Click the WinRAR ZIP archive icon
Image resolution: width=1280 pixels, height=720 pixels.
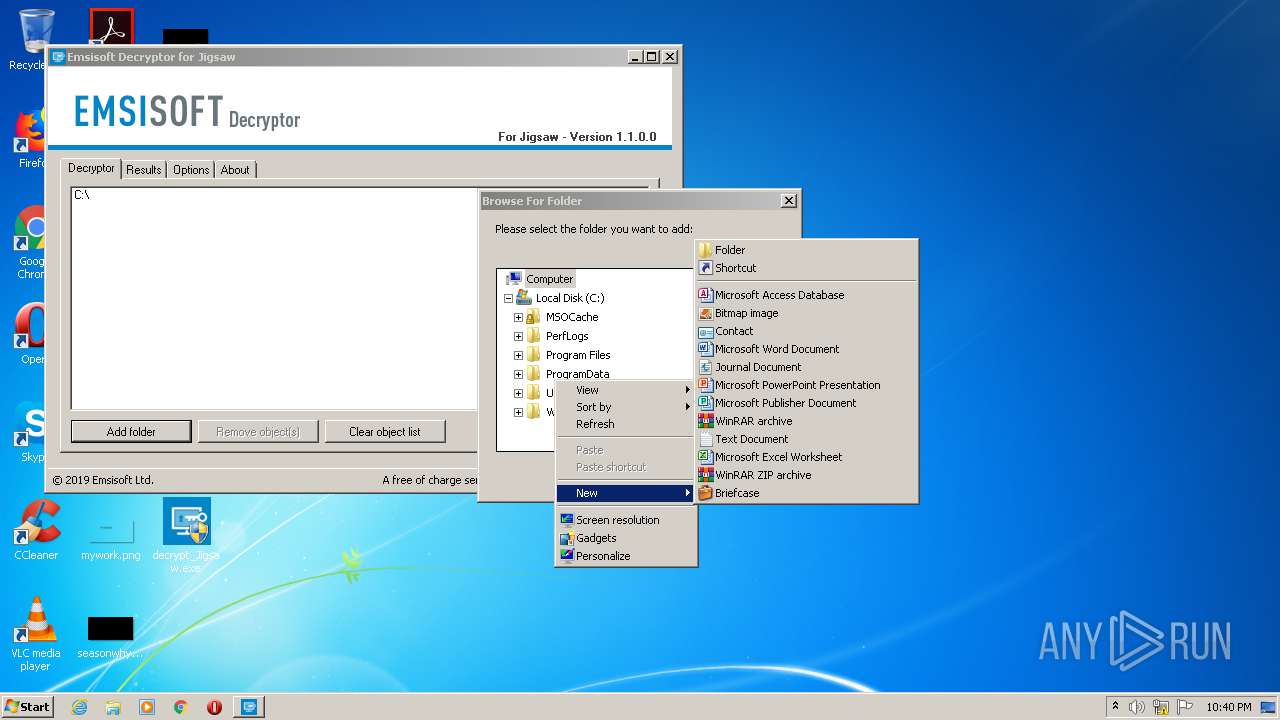705,475
